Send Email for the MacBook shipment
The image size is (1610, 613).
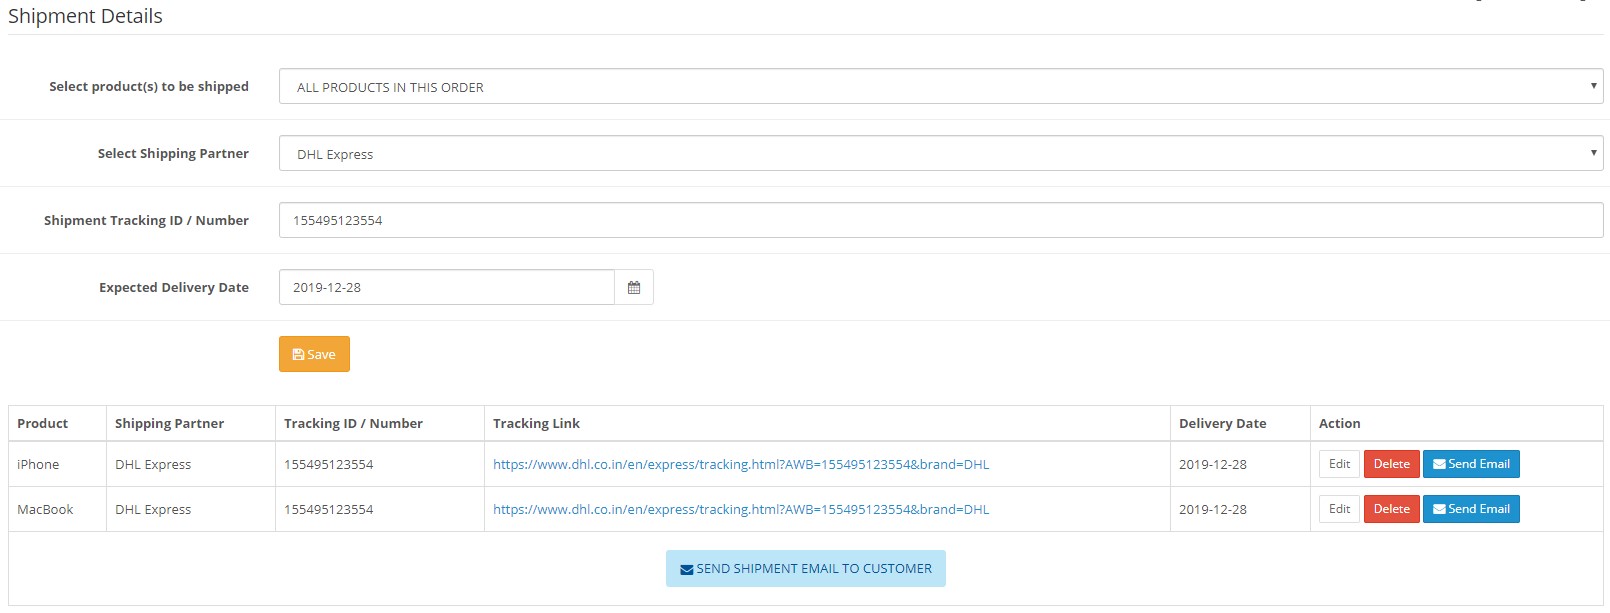click(x=1471, y=509)
